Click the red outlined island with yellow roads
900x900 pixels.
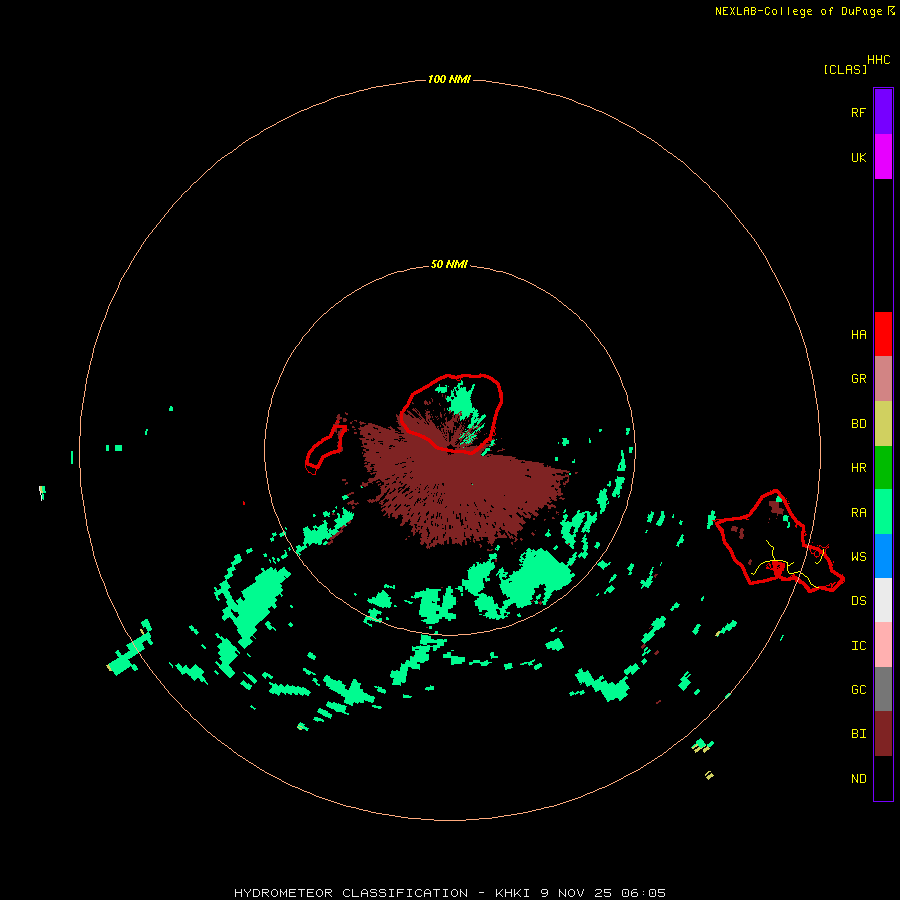pyautogui.click(x=778, y=542)
